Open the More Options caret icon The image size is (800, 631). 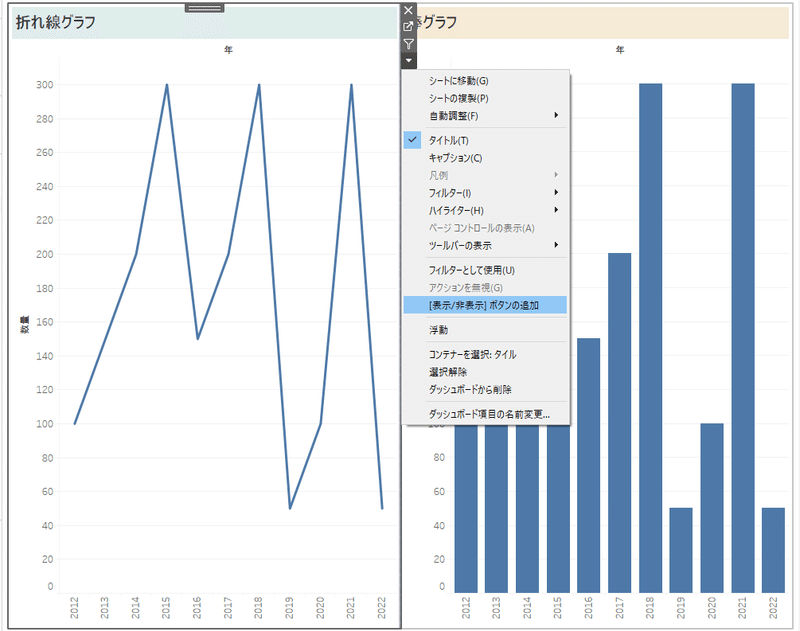(410, 60)
